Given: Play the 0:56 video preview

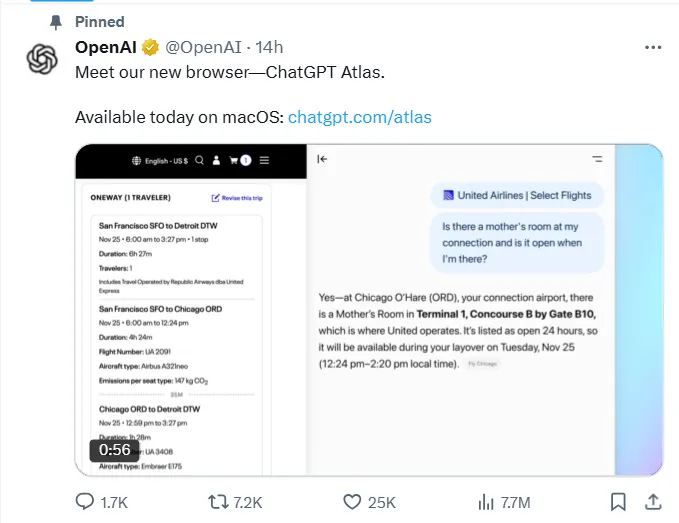Looking at the screenshot, I should 369,310.
